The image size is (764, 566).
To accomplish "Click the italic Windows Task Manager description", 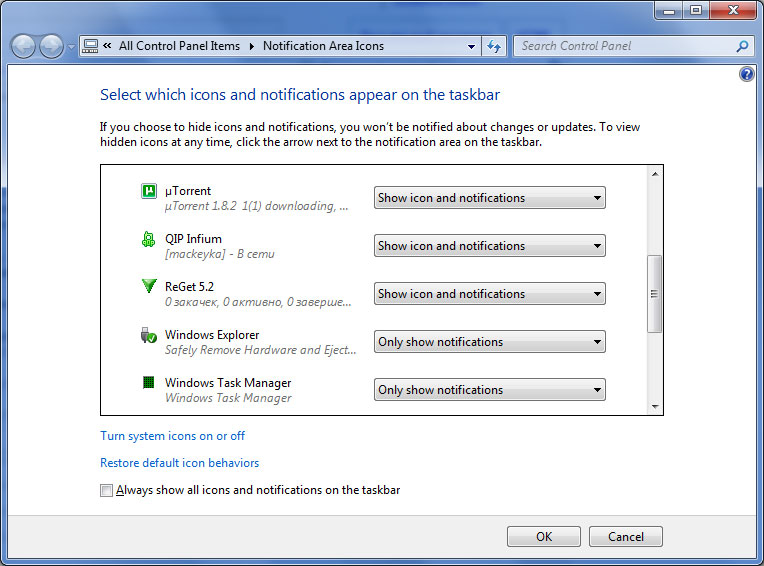I will [x=228, y=398].
